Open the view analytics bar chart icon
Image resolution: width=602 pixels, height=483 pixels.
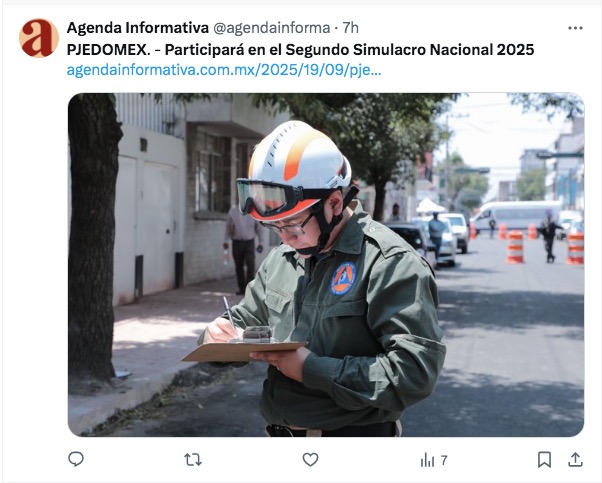coord(427,460)
